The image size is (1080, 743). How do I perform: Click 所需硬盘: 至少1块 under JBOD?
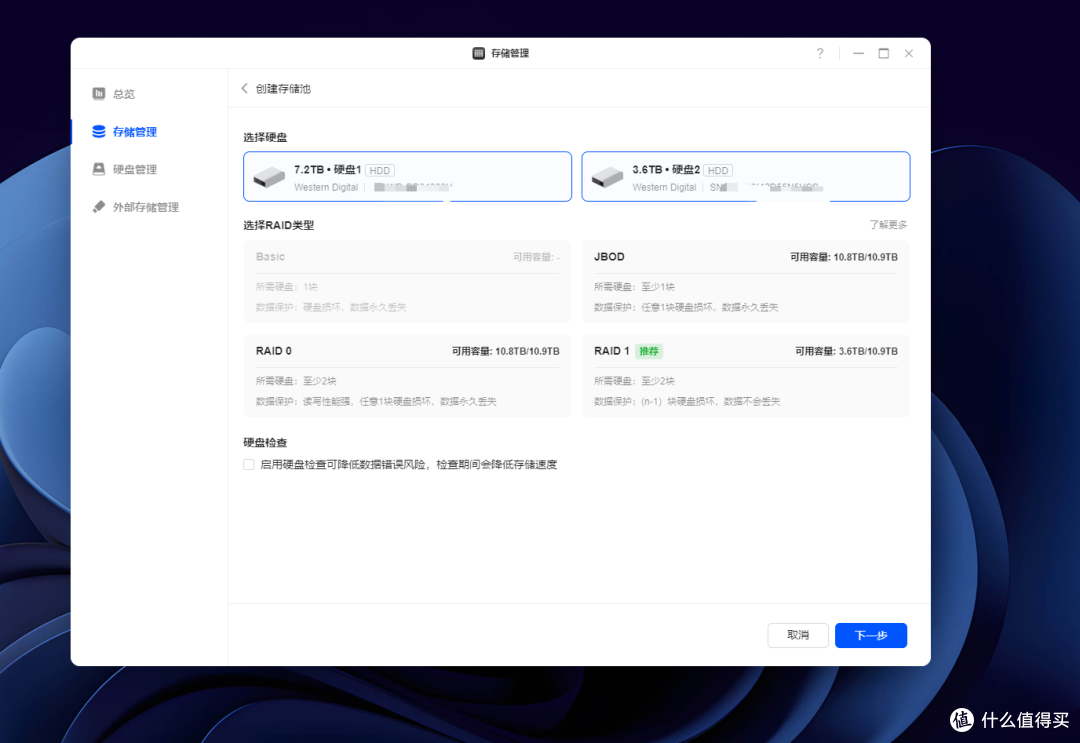[634, 286]
